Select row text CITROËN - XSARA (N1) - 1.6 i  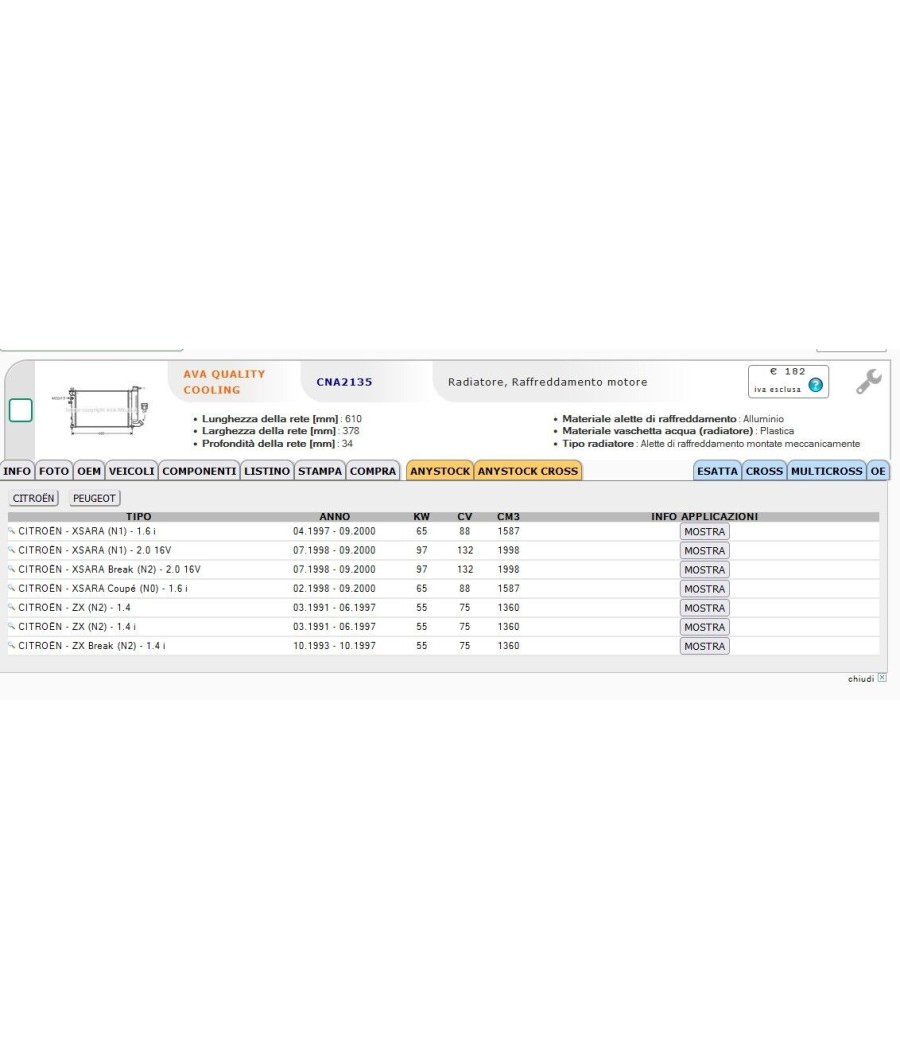pos(87,531)
